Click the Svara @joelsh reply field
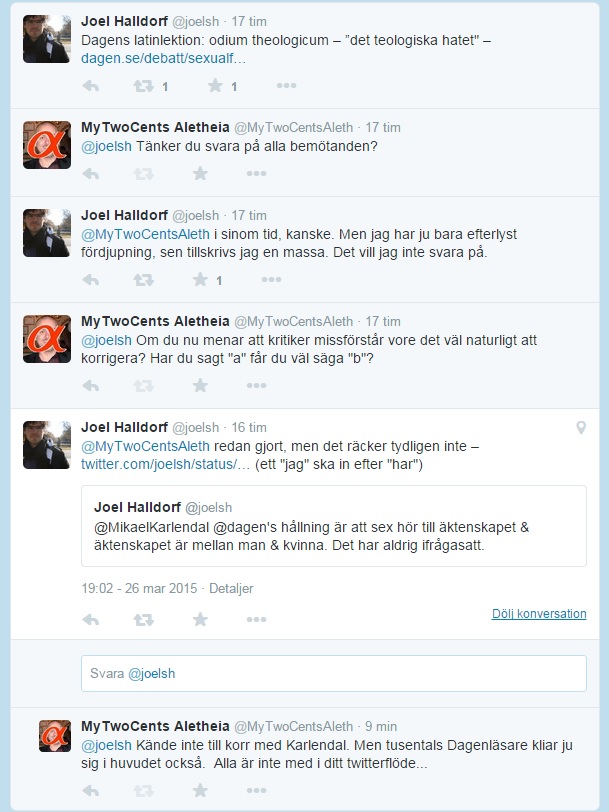Viewport: 609px width, 812px height. tap(333, 673)
